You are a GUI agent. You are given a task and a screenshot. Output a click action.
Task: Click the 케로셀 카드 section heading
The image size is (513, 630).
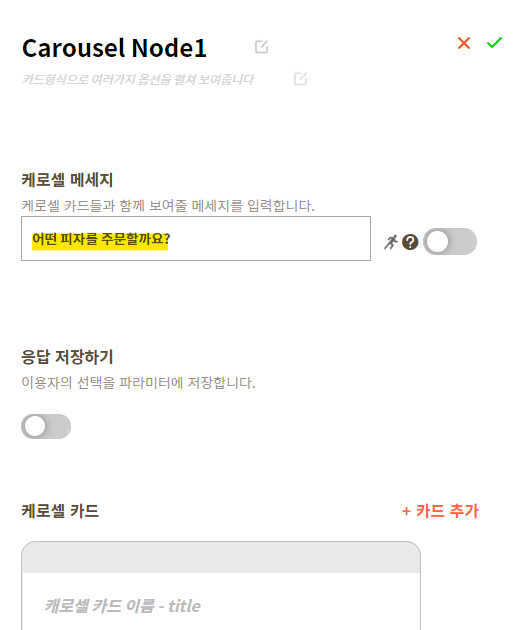click(x=60, y=511)
